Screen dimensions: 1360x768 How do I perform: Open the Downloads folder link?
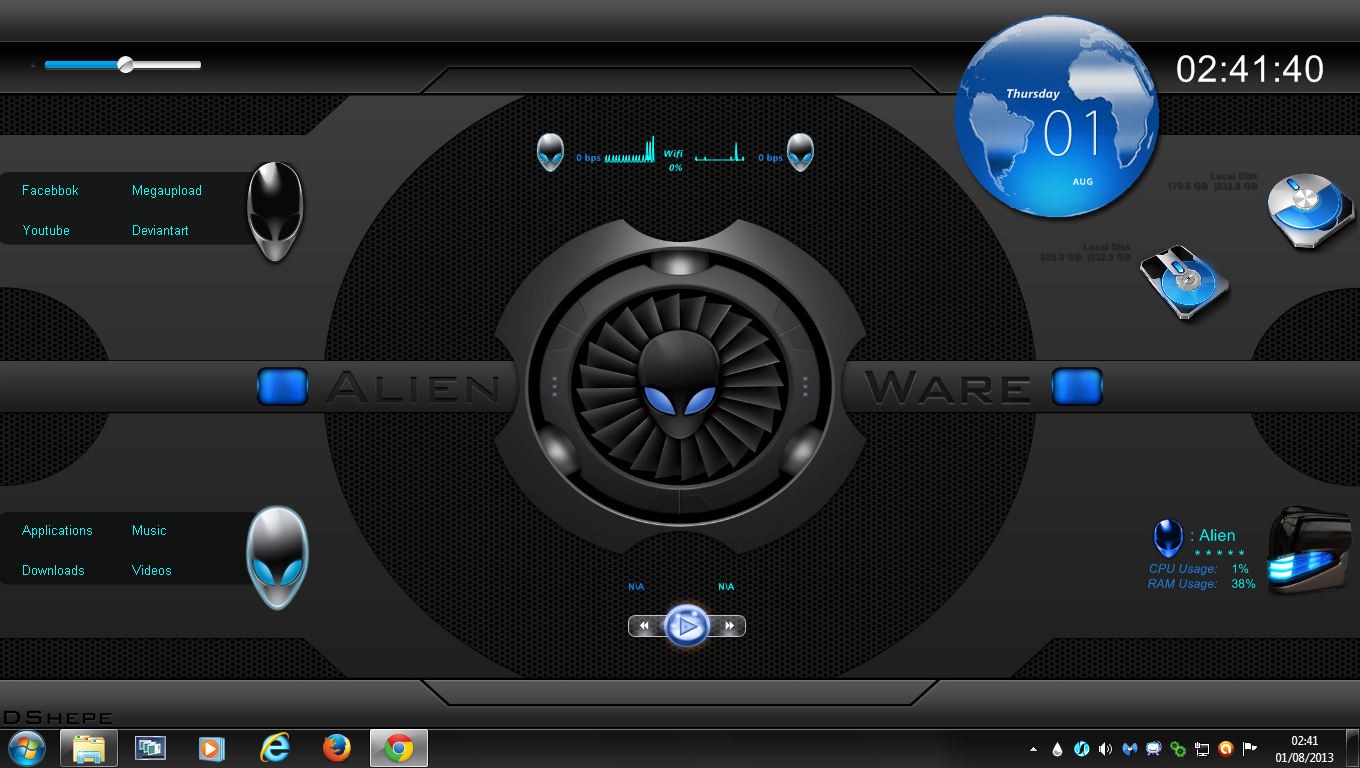(53, 570)
